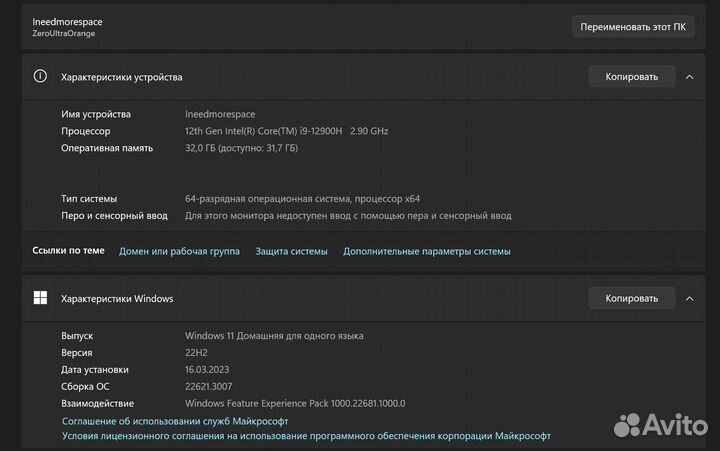The width and height of the screenshot is (720, 451).
Task: Click install date value 16.03.2023
Action: [207, 370]
